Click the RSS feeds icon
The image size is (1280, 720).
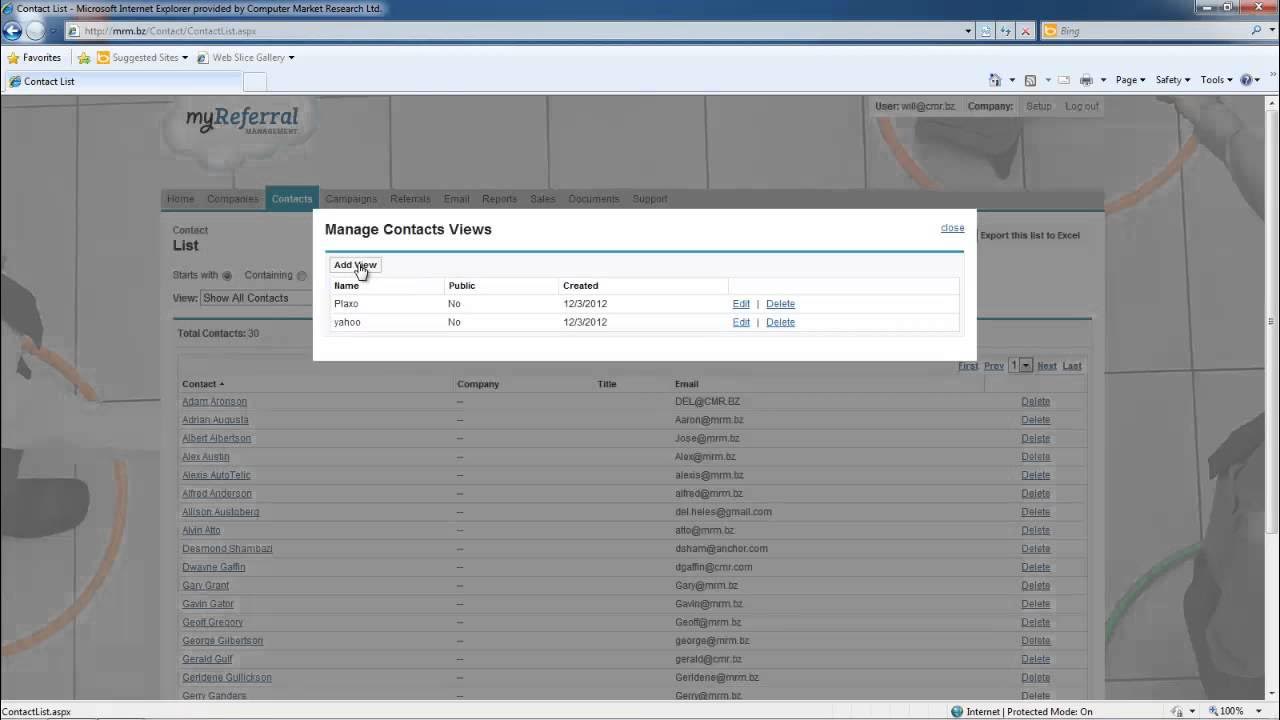pos(1030,80)
